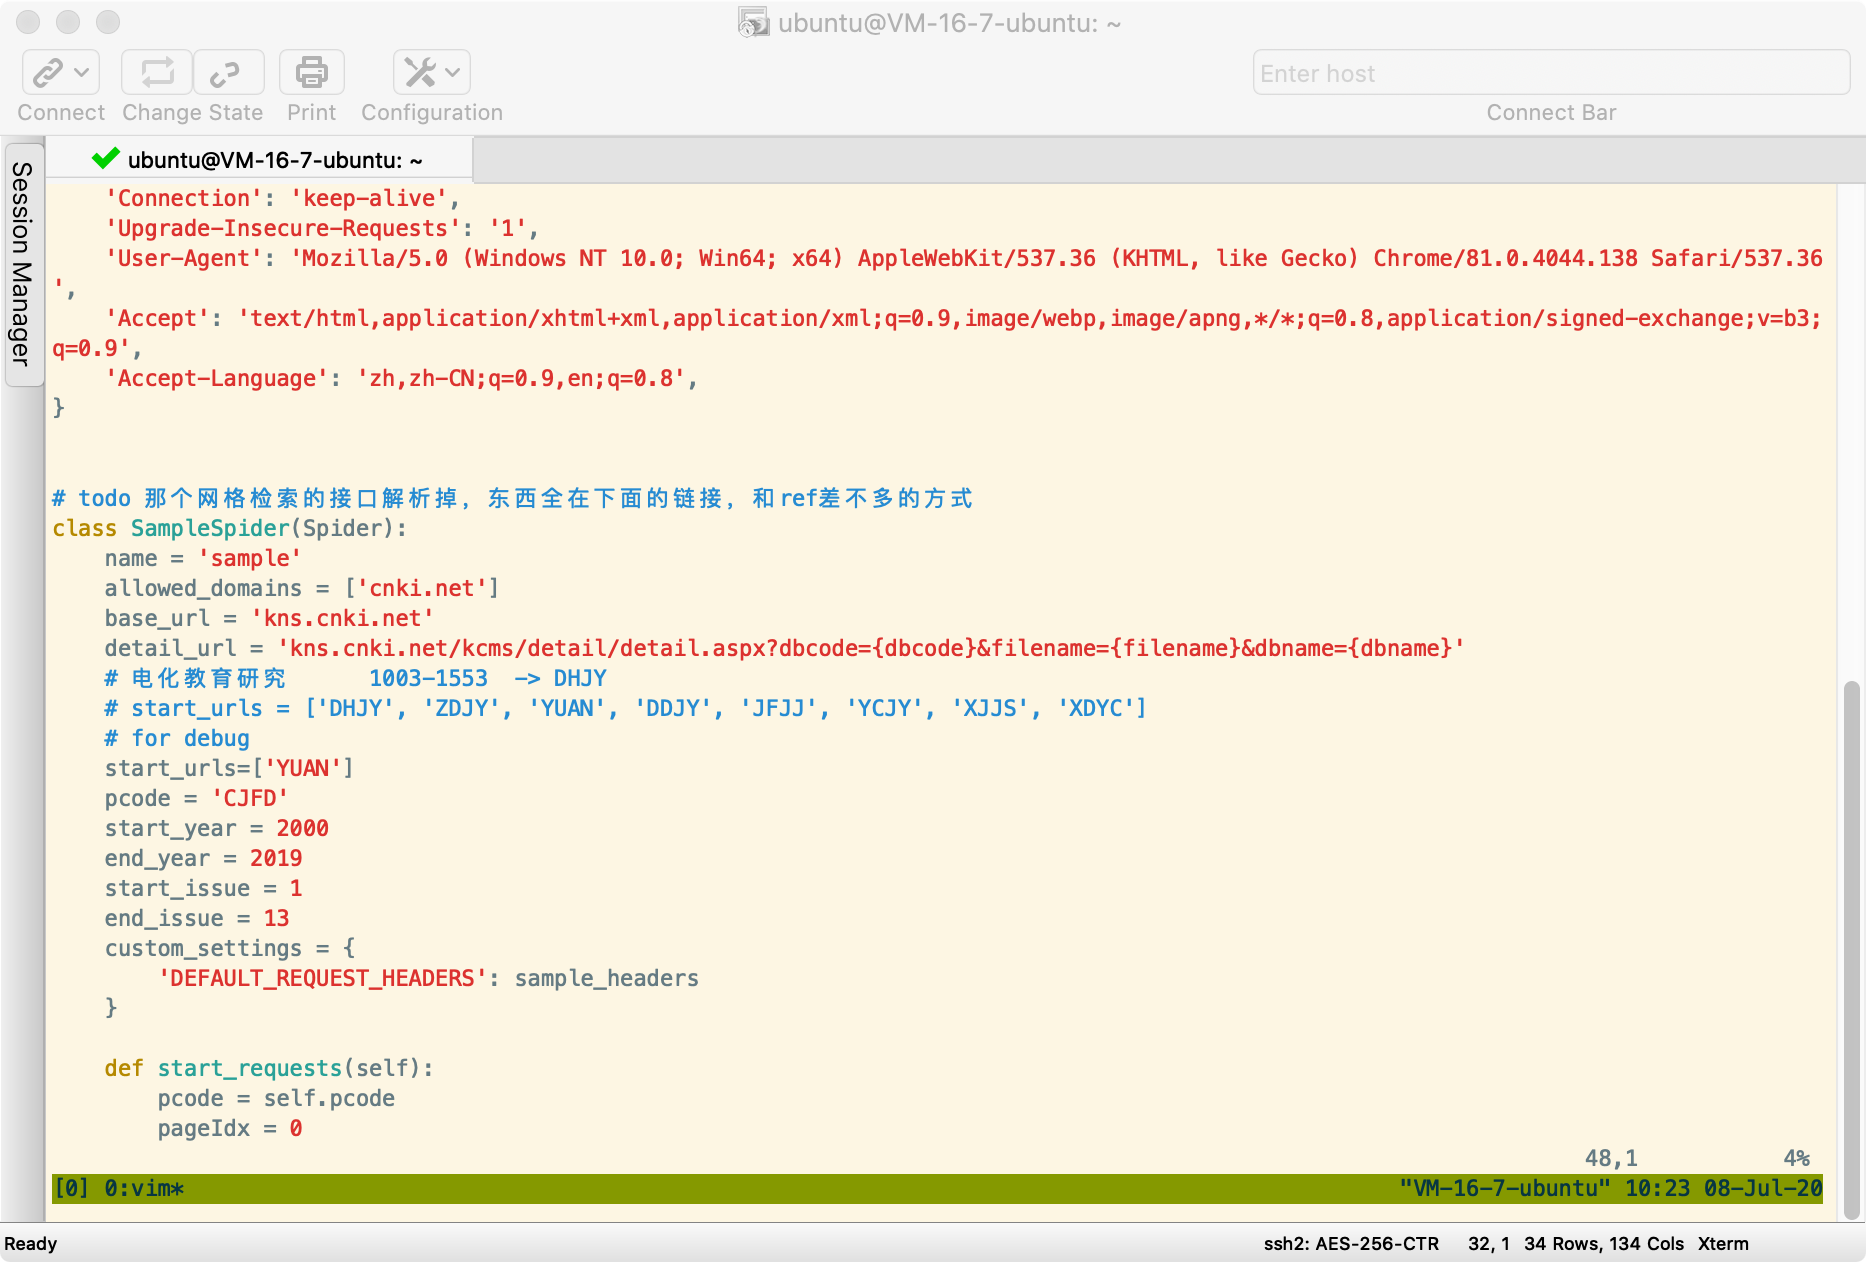Click the start_urls=['YUAN'] line
Image resolution: width=1866 pixels, height=1262 pixels.
pyautogui.click(x=229, y=768)
